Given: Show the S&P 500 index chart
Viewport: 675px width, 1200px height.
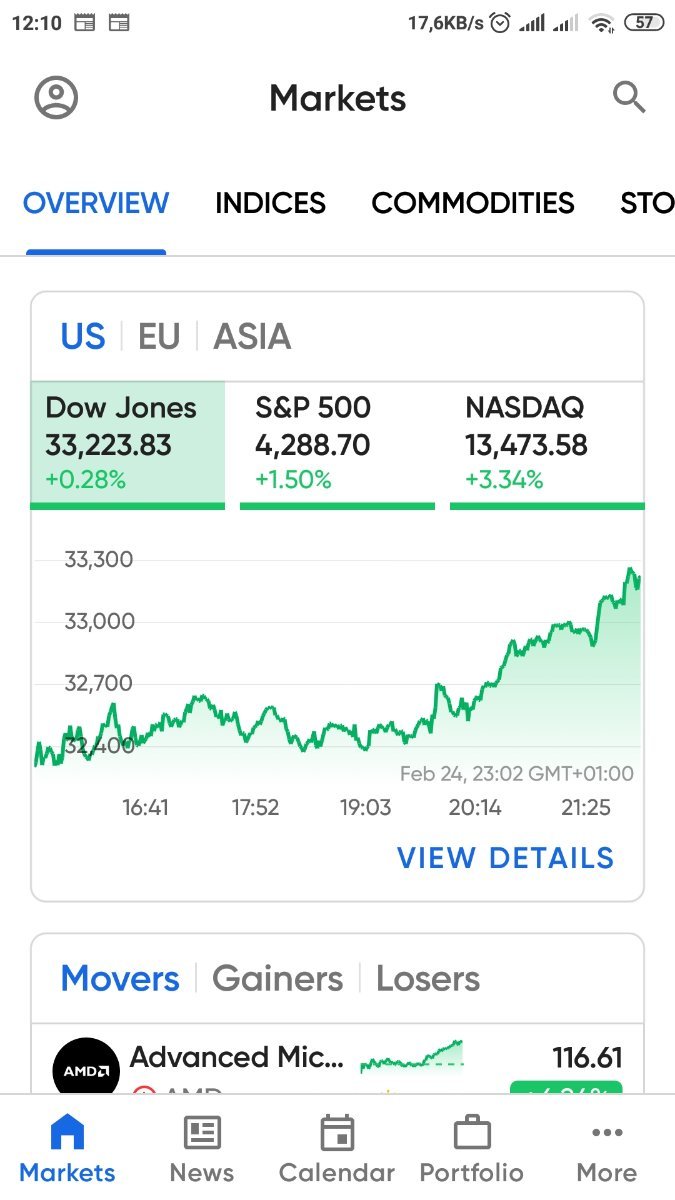Looking at the screenshot, I should pos(337,443).
